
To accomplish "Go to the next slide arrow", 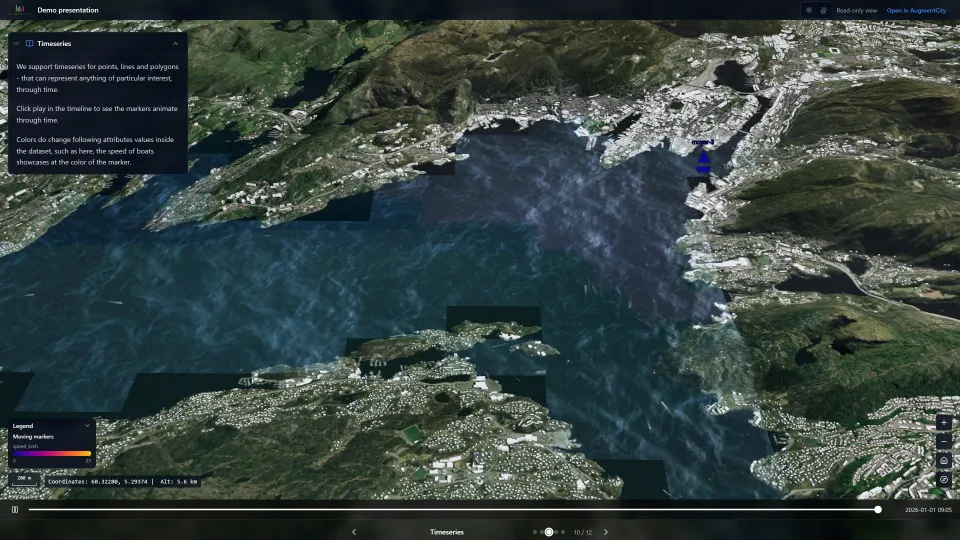I will [606, 532].
